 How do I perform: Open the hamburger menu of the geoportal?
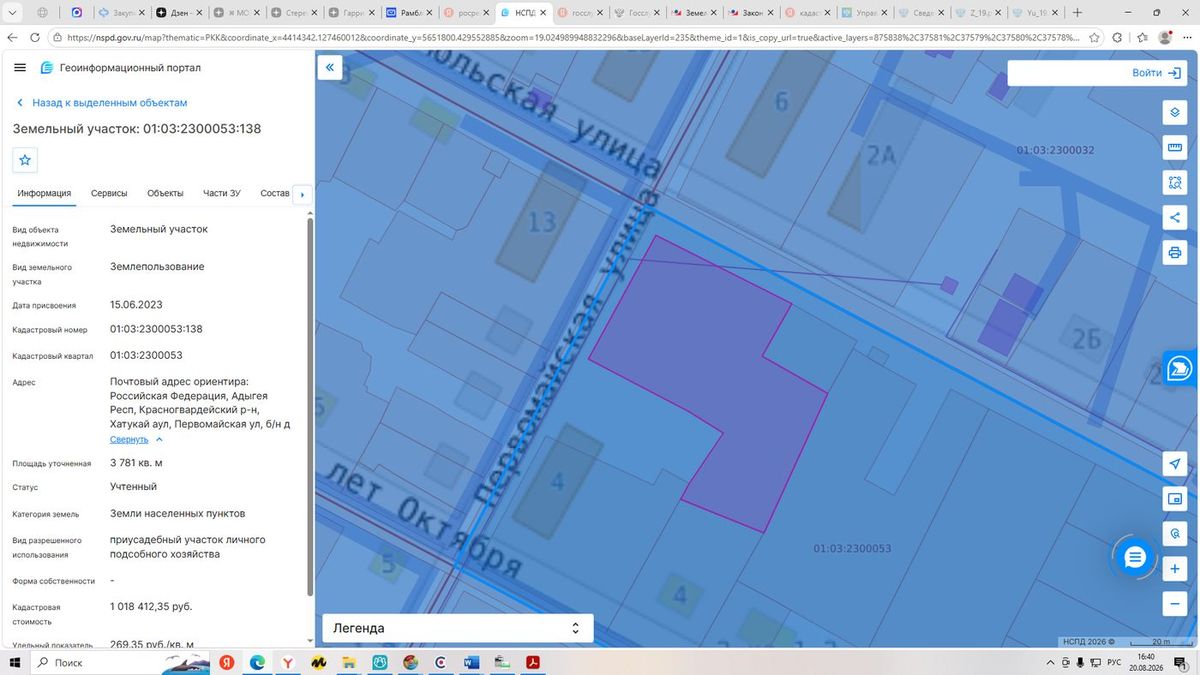20,67
